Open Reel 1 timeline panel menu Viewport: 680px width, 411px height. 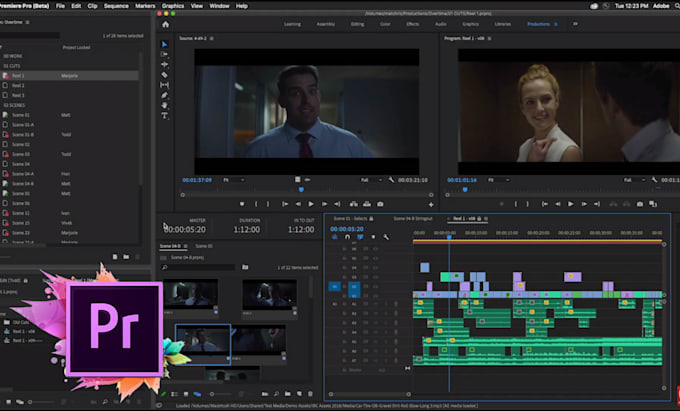tap(486, 219)
